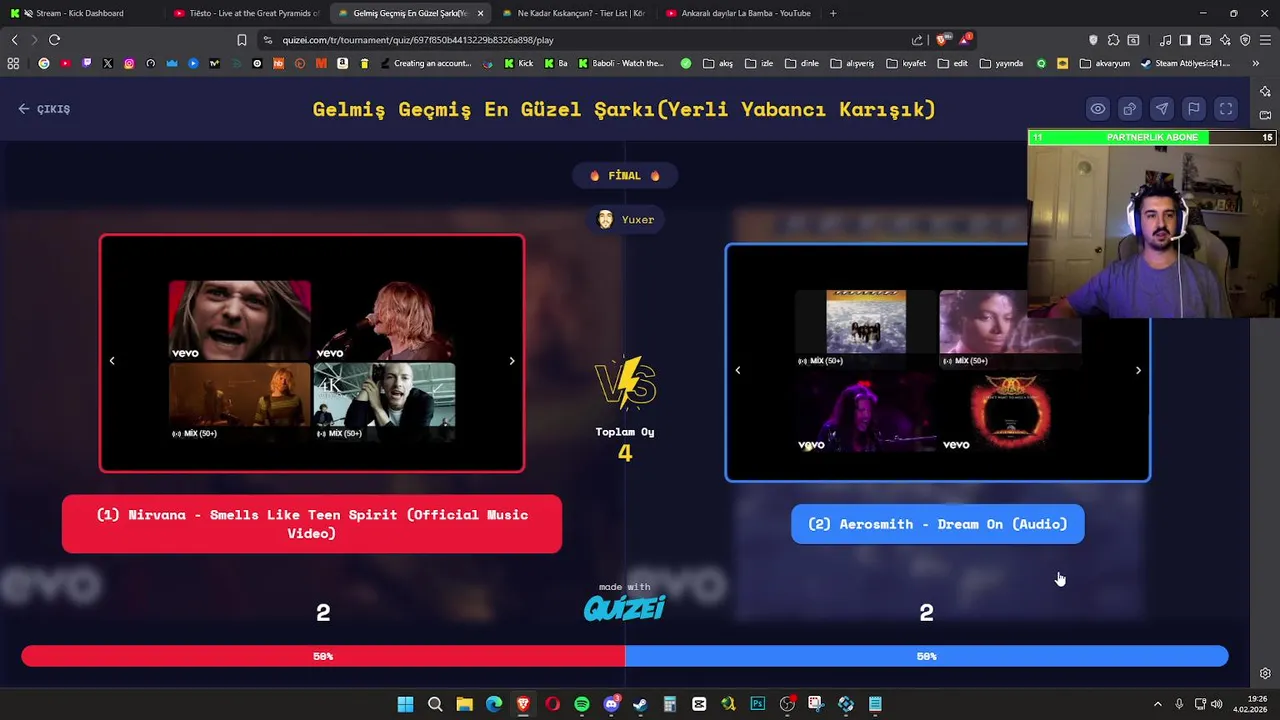
Task: Open Discord from taskbar
Action: [x=611, y=704]
